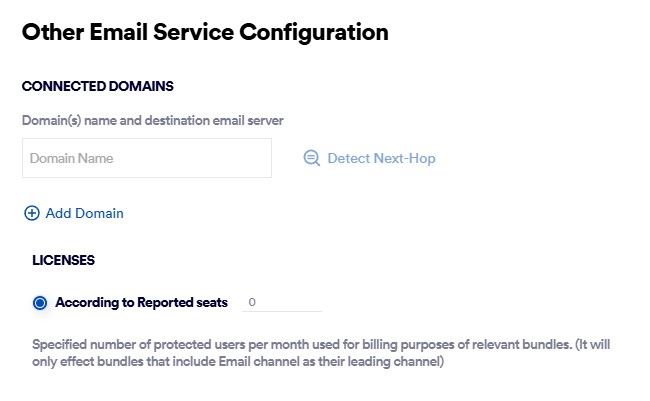650x401 pixels.
Task: Click the Detect Next-Hop magnifier icon
Action: (x=311, y=158)
